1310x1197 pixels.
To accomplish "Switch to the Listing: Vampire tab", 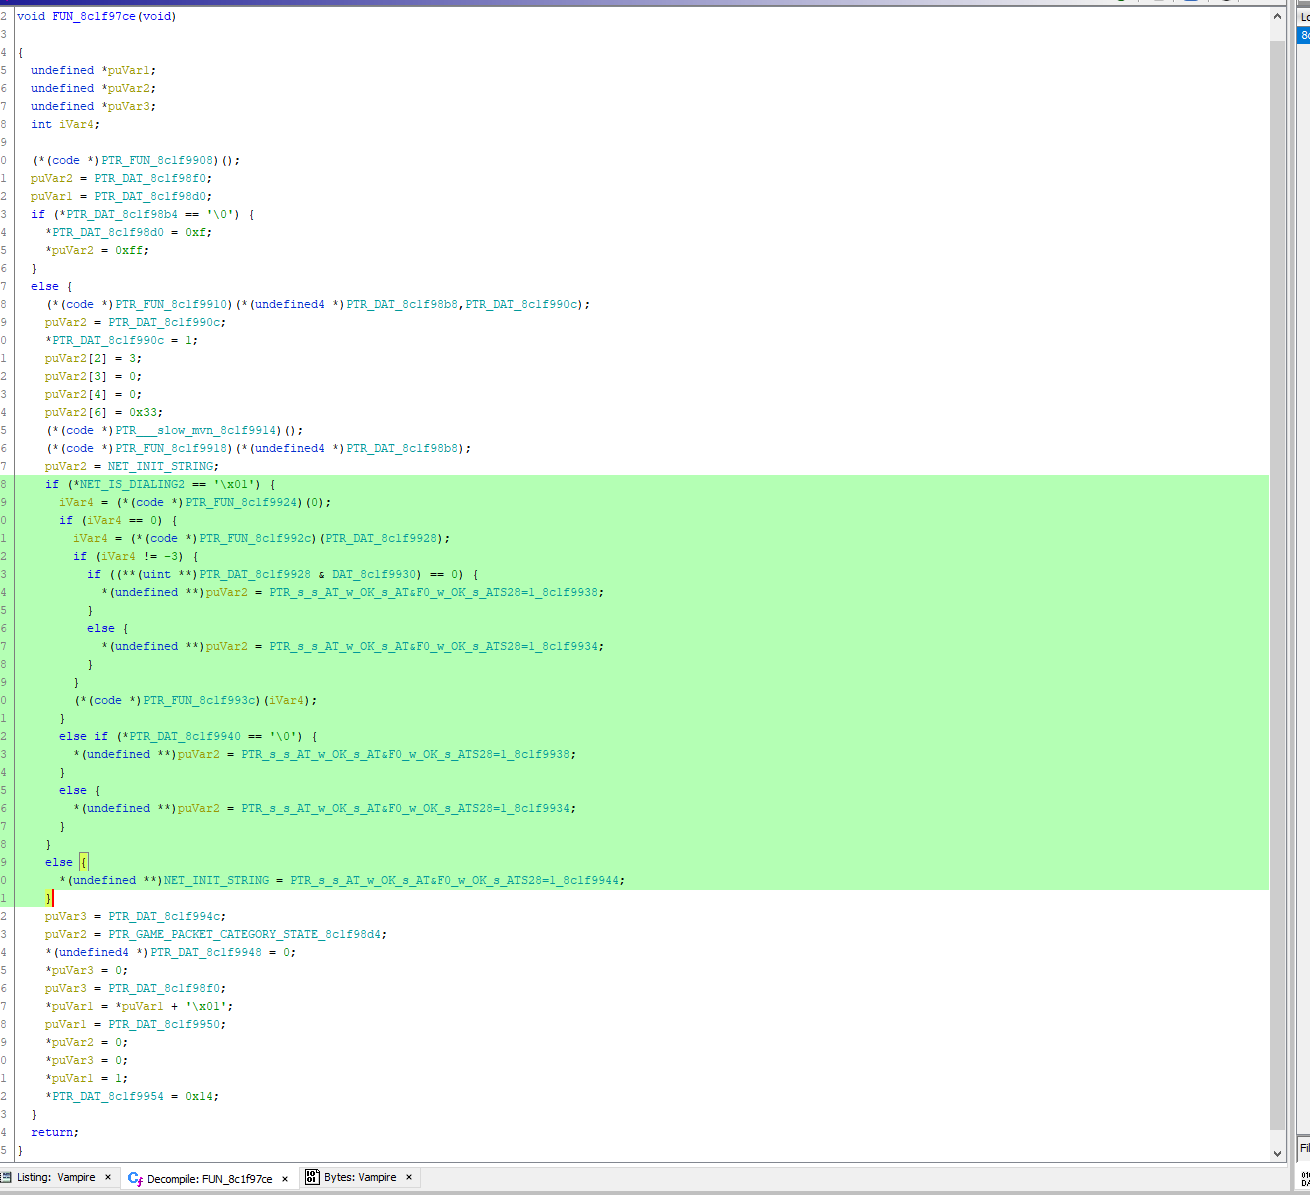I will click(57, 1177).
